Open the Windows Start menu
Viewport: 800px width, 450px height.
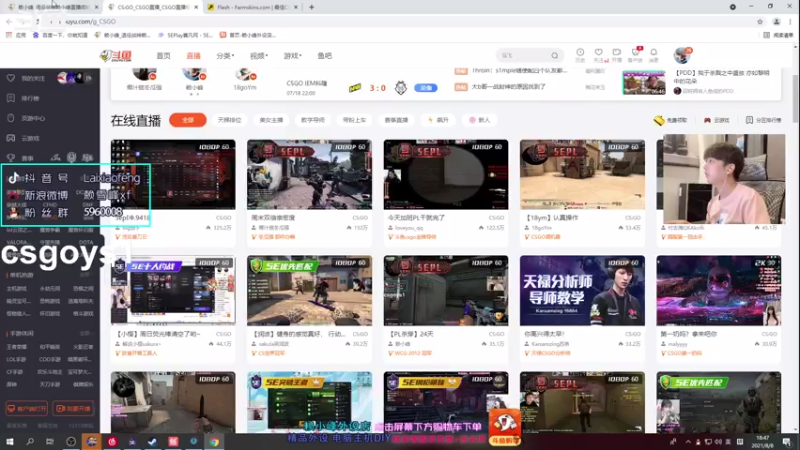coord(10,441)
